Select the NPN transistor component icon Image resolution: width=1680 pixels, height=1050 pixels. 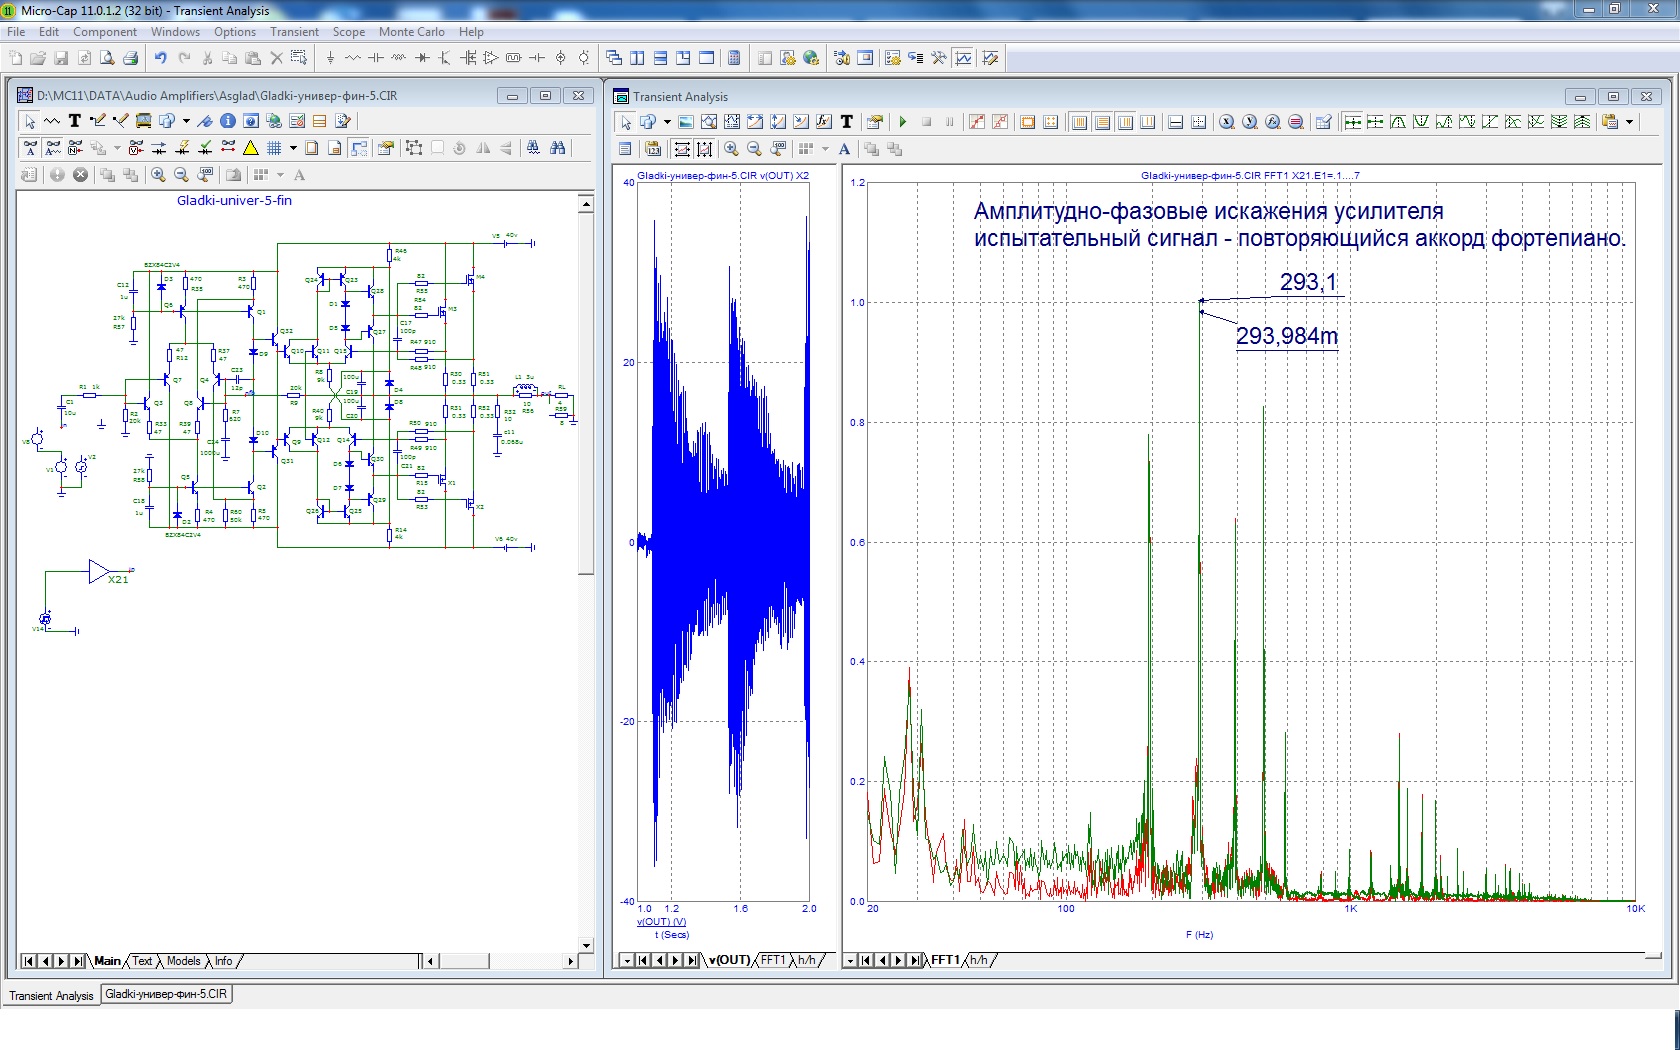click(445, 58)
